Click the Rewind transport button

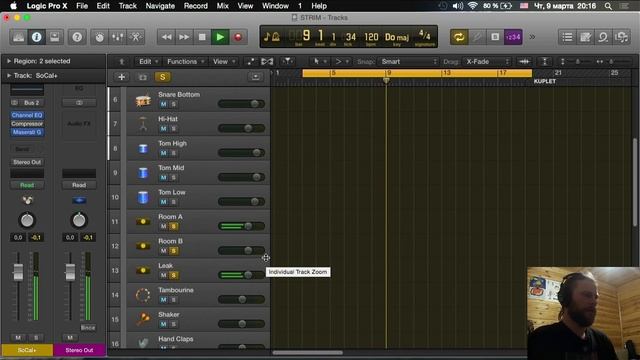(x=166, y=37)
